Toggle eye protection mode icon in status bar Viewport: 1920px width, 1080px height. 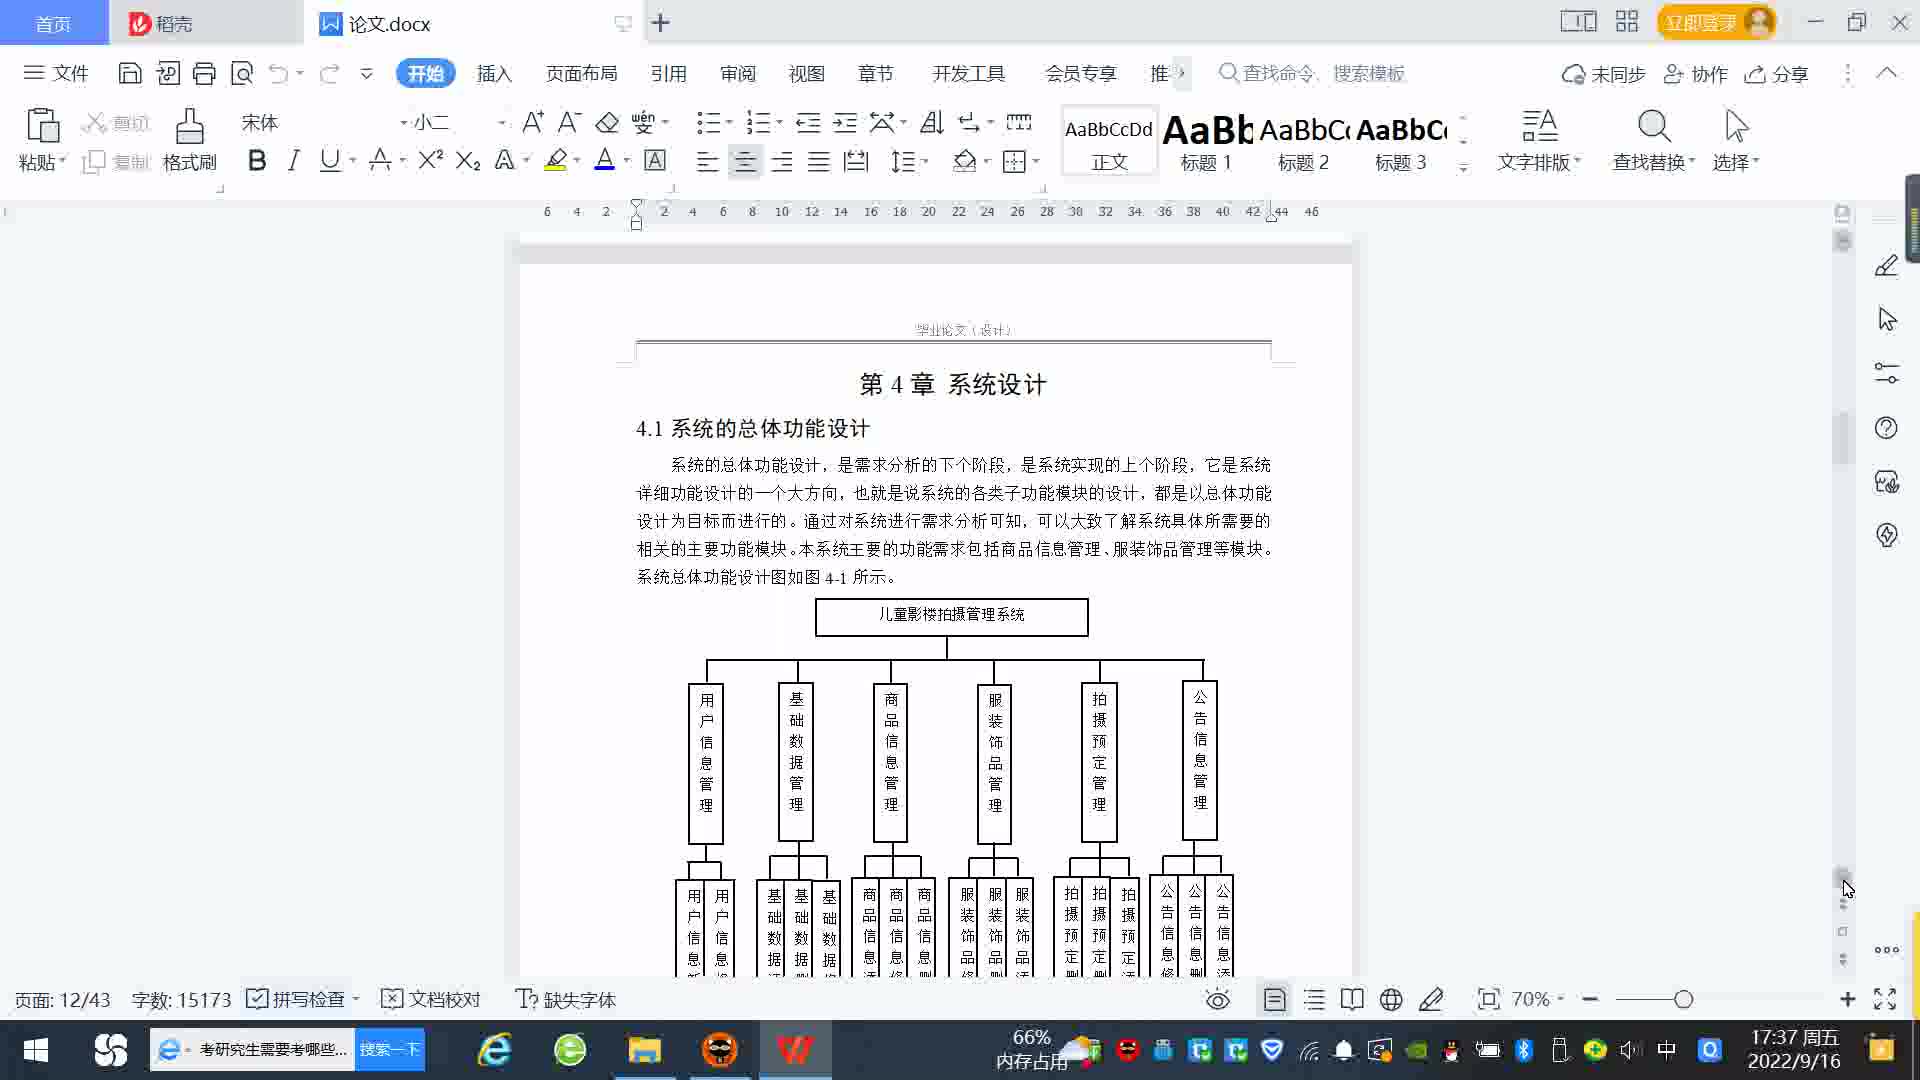(1217, 999)
